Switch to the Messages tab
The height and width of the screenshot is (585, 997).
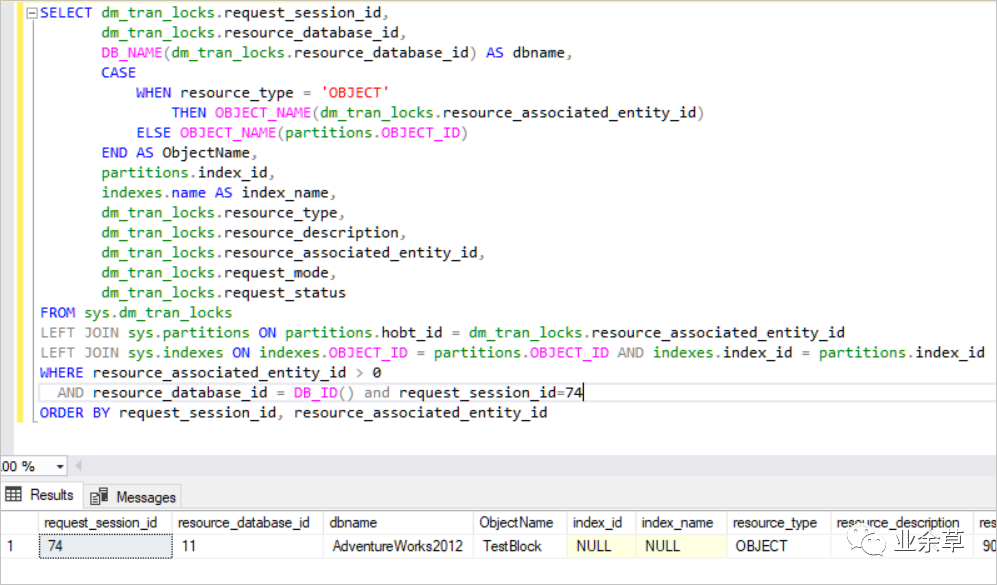(133, 497)
